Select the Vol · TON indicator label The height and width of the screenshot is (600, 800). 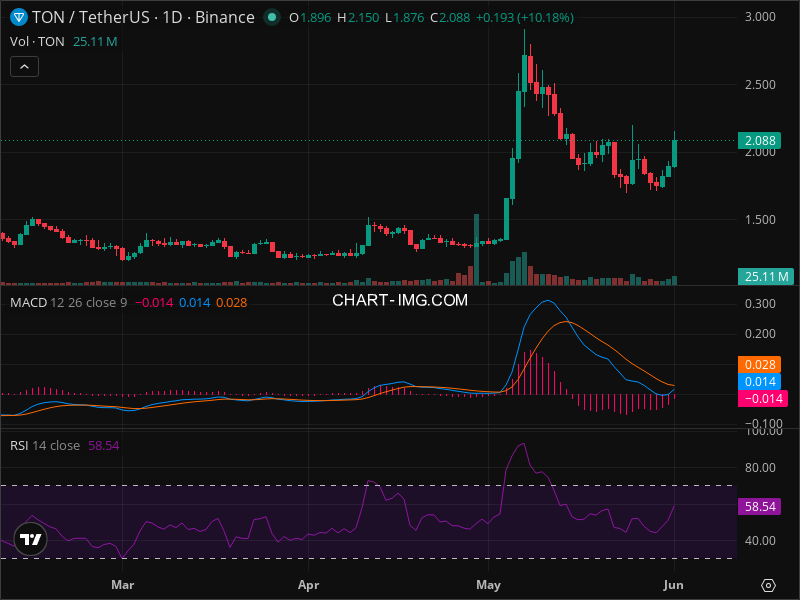37,41
